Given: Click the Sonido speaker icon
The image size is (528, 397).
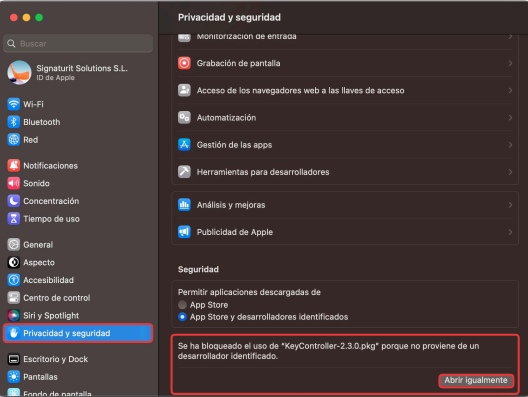Looking at the screenshot, I should point(13,183).
